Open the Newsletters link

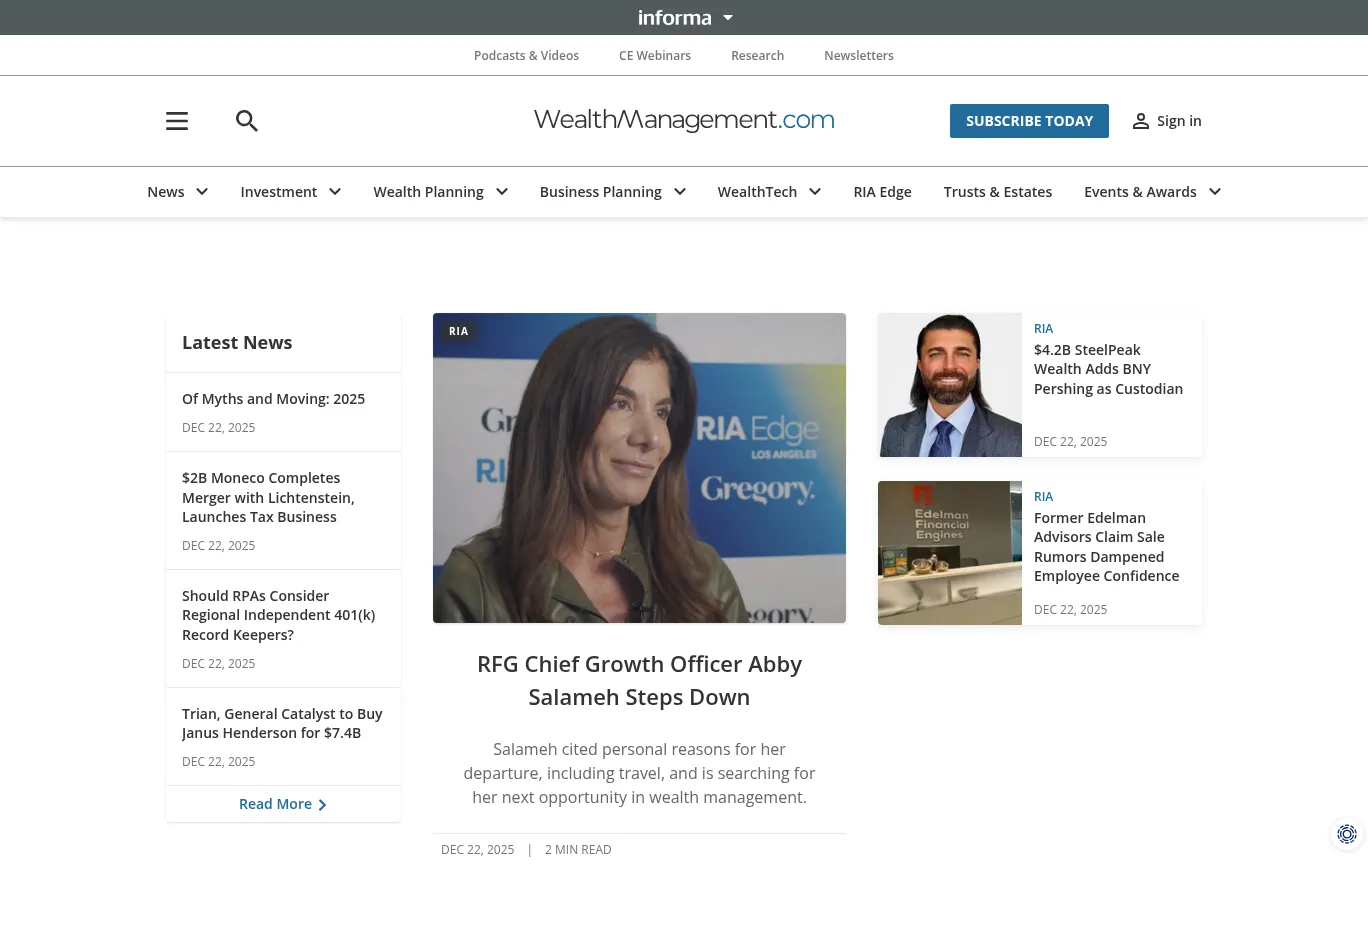[x=859, y=55]
